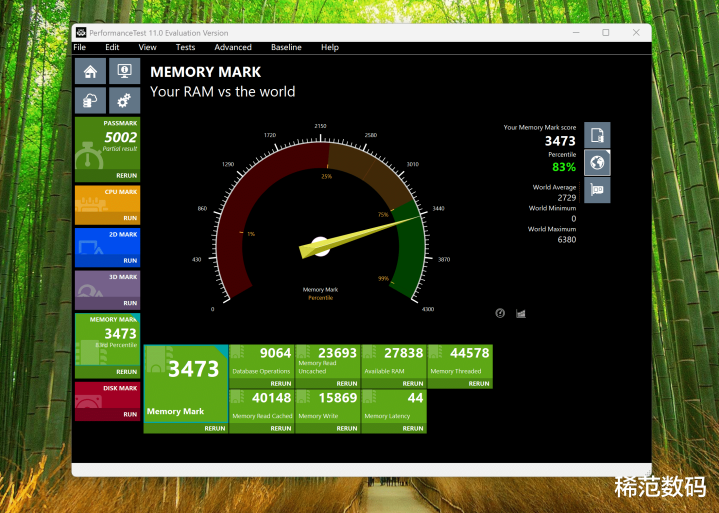Open the Home icon button
This screenshot has width=719, height=513.
click(90, 71)
